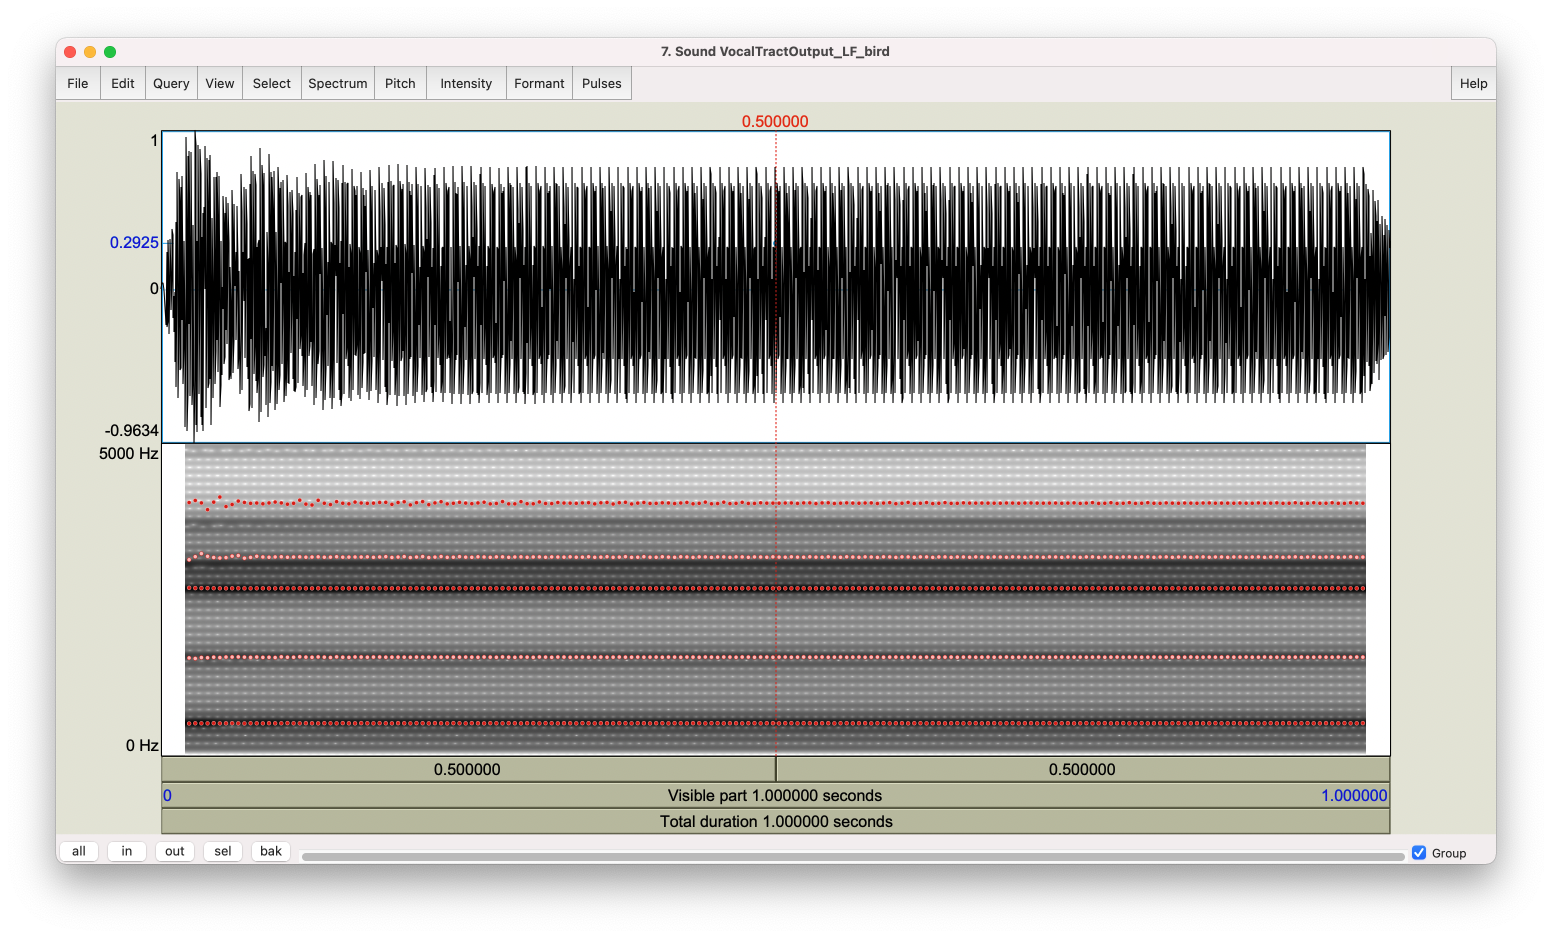The width and height of the screenshot is (1552, 938).
Task: Open the Formant menu
Action: [x=539, y=84]
